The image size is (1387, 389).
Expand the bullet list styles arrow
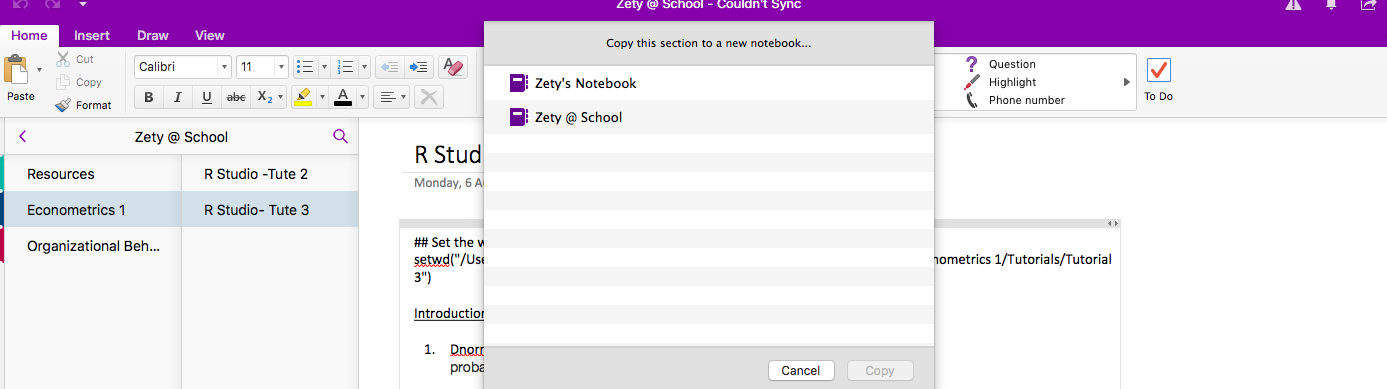coord(324,67)
